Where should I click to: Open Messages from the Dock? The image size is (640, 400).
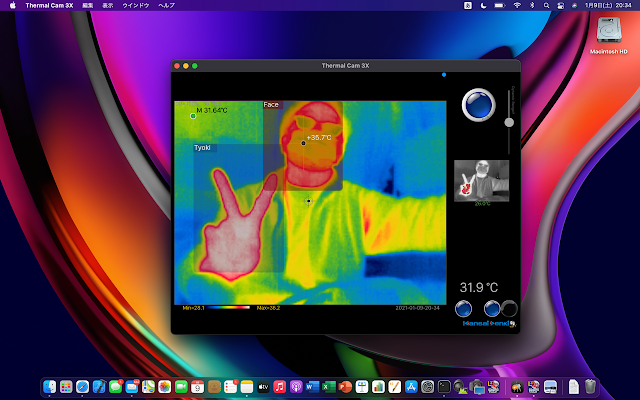tap(116, 386)
